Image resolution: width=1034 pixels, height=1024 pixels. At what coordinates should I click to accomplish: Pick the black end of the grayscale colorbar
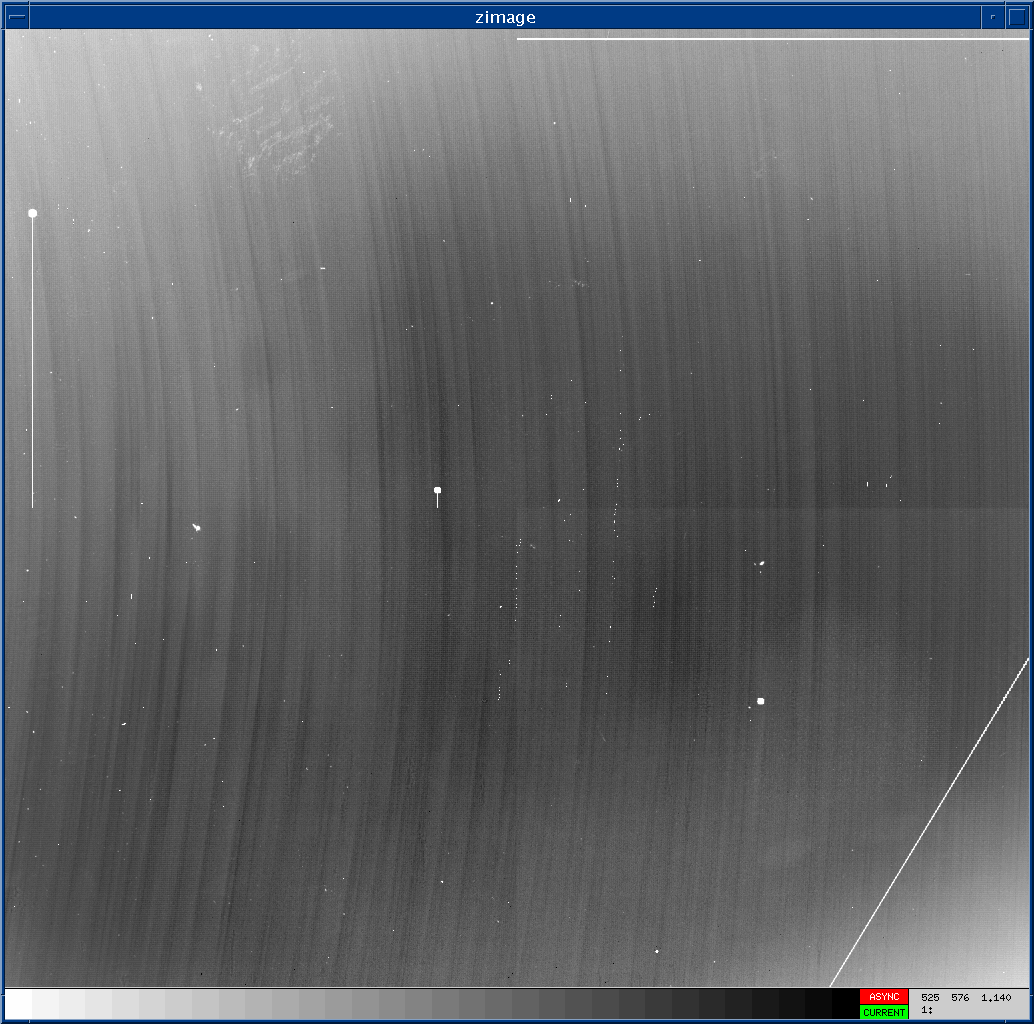(x=845, y=1004)
